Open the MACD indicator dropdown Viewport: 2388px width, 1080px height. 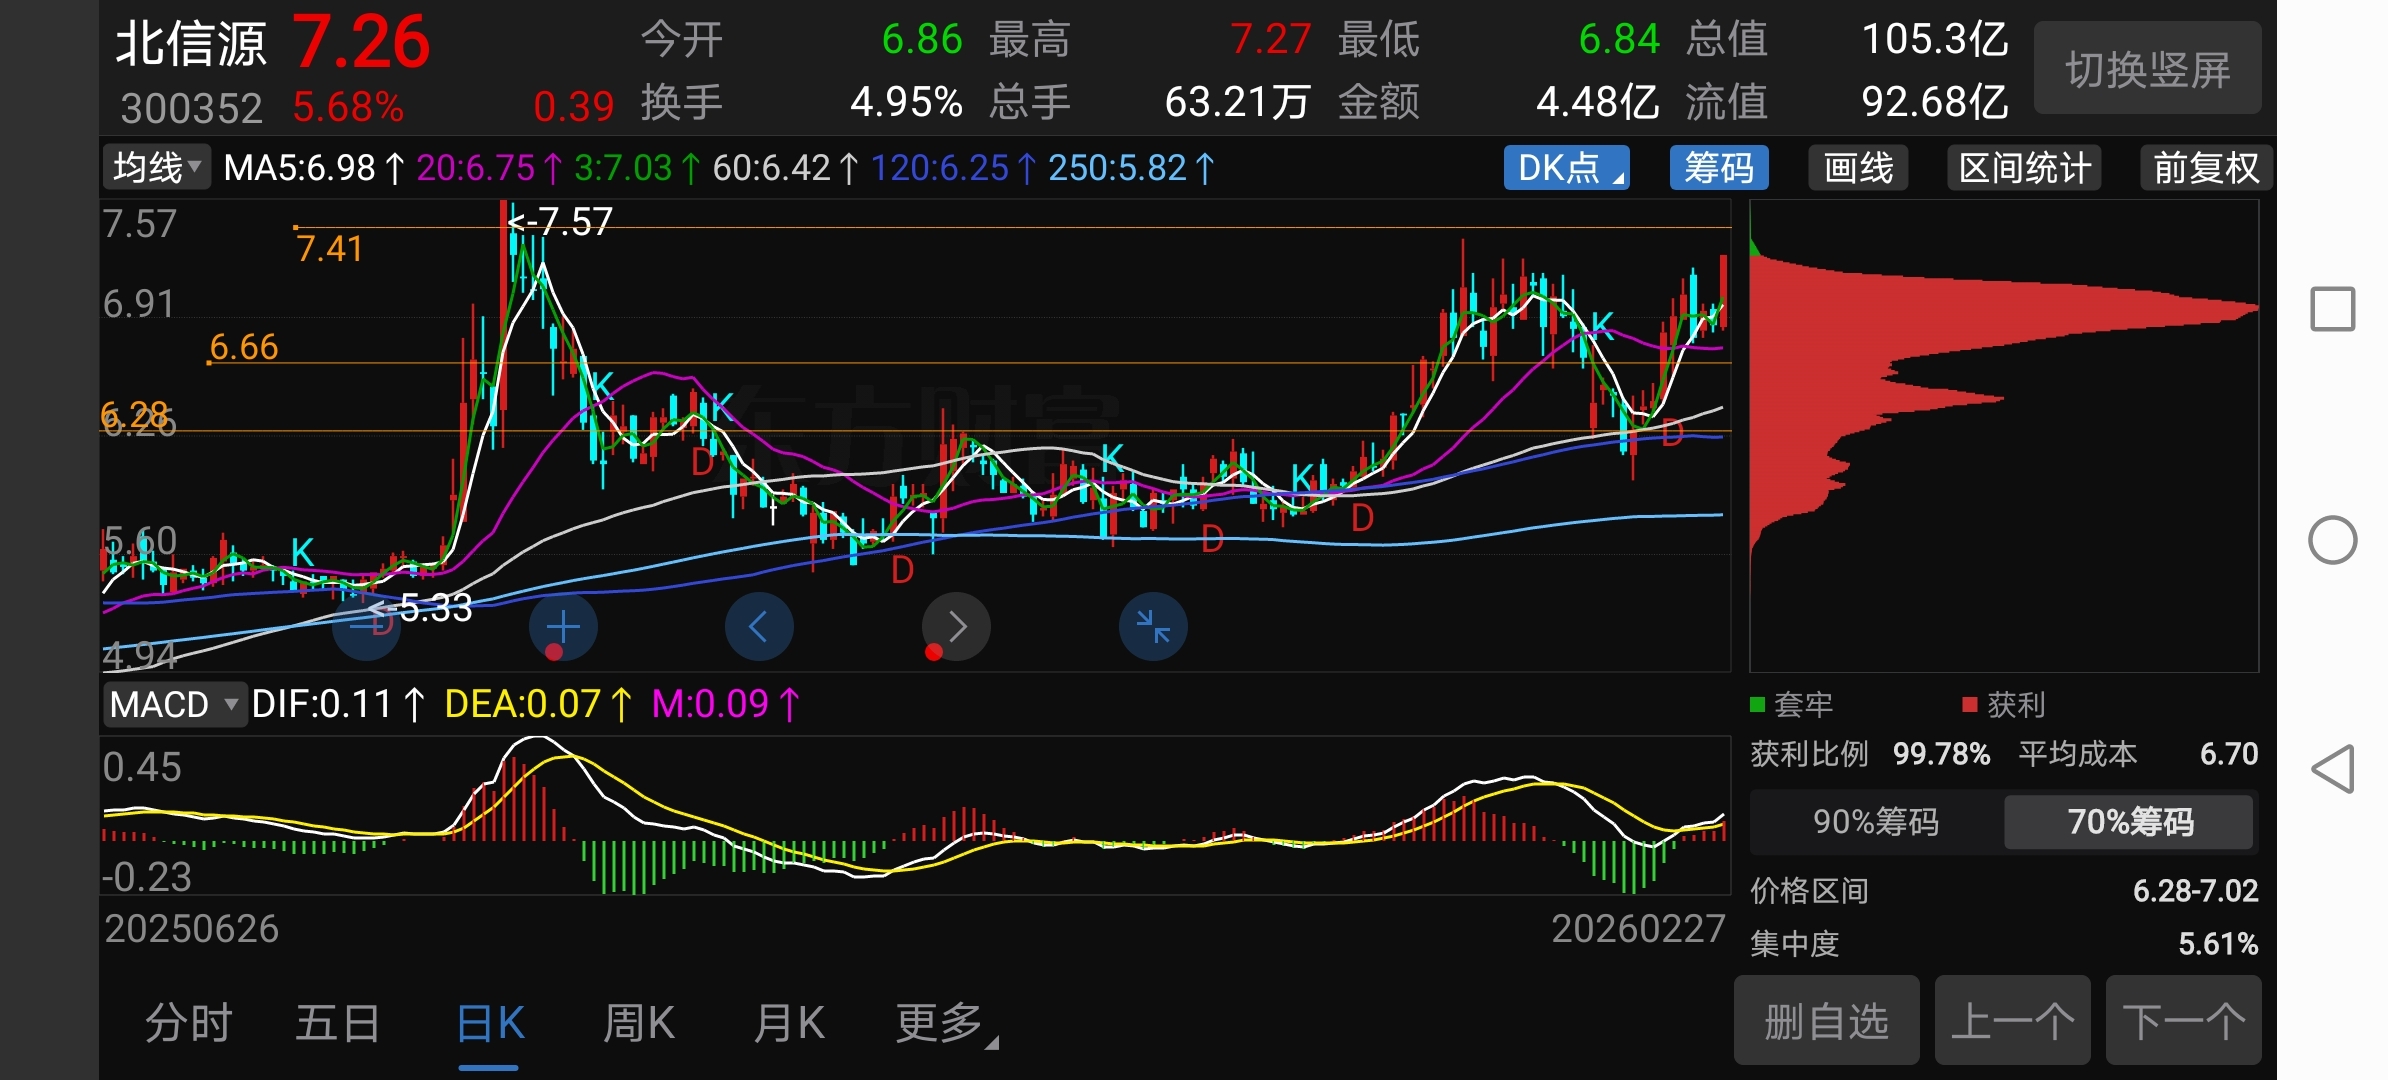[174, 705]
